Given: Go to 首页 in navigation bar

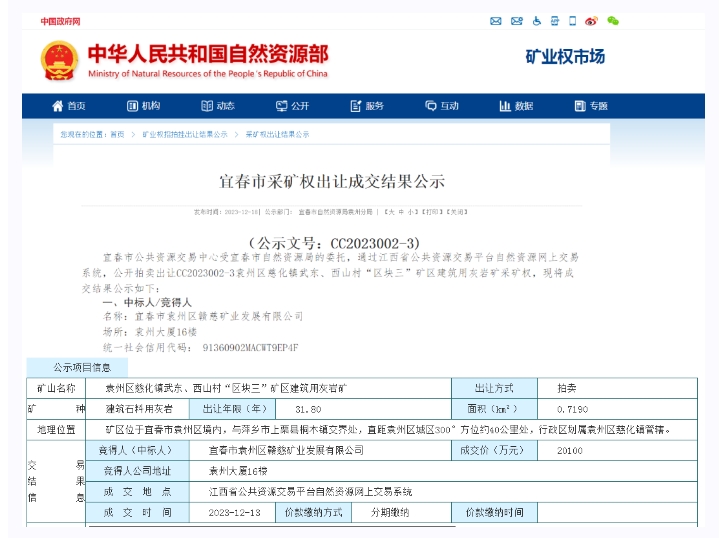Looking at the screenshot, I should point(68,106).
